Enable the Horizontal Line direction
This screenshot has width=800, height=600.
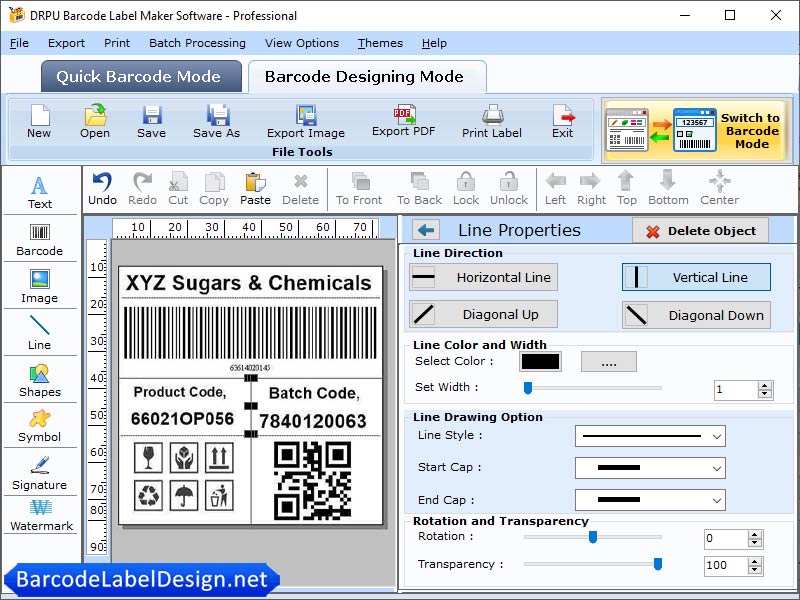pyautogui.click(x=482, y=277)
